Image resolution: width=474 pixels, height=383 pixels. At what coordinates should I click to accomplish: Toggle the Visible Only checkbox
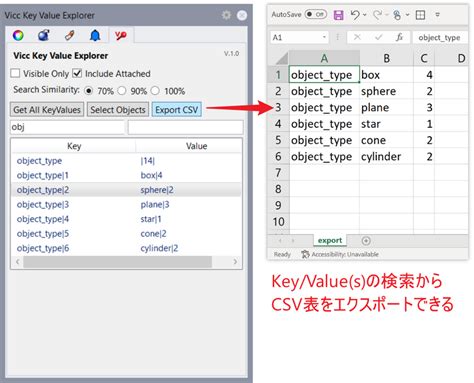pos(15,73)
